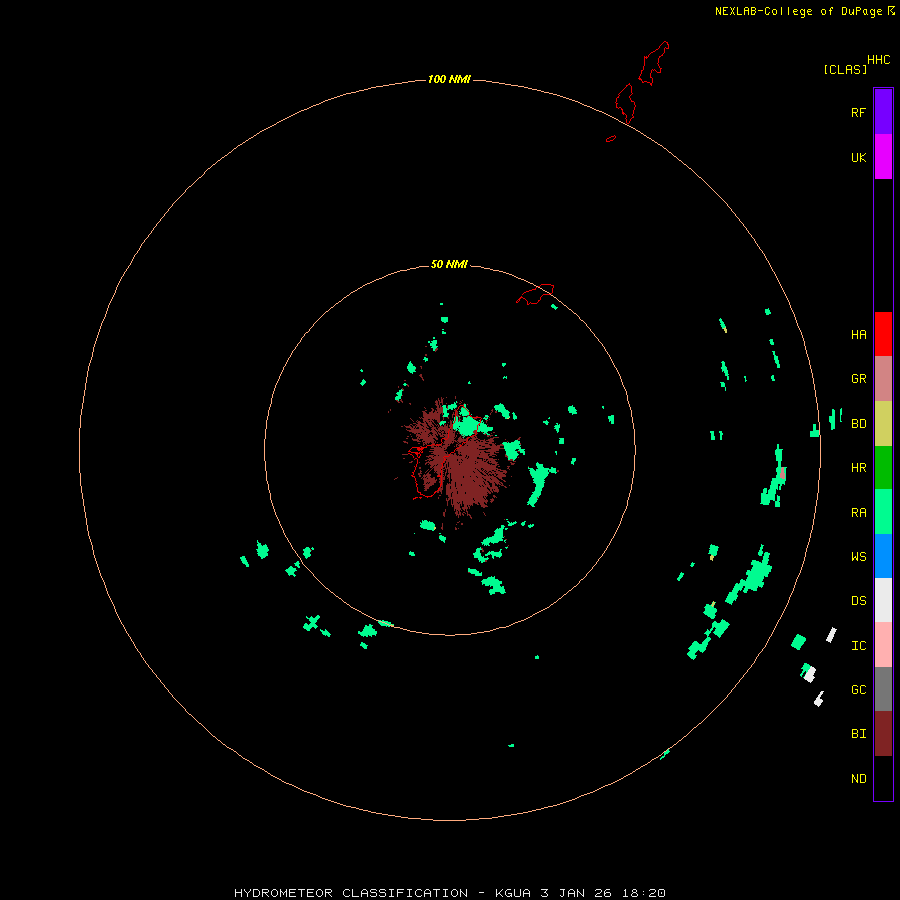Click the HA red legend swatch
The height and width of the screenshot is (900, 900).
coord(883,334)
